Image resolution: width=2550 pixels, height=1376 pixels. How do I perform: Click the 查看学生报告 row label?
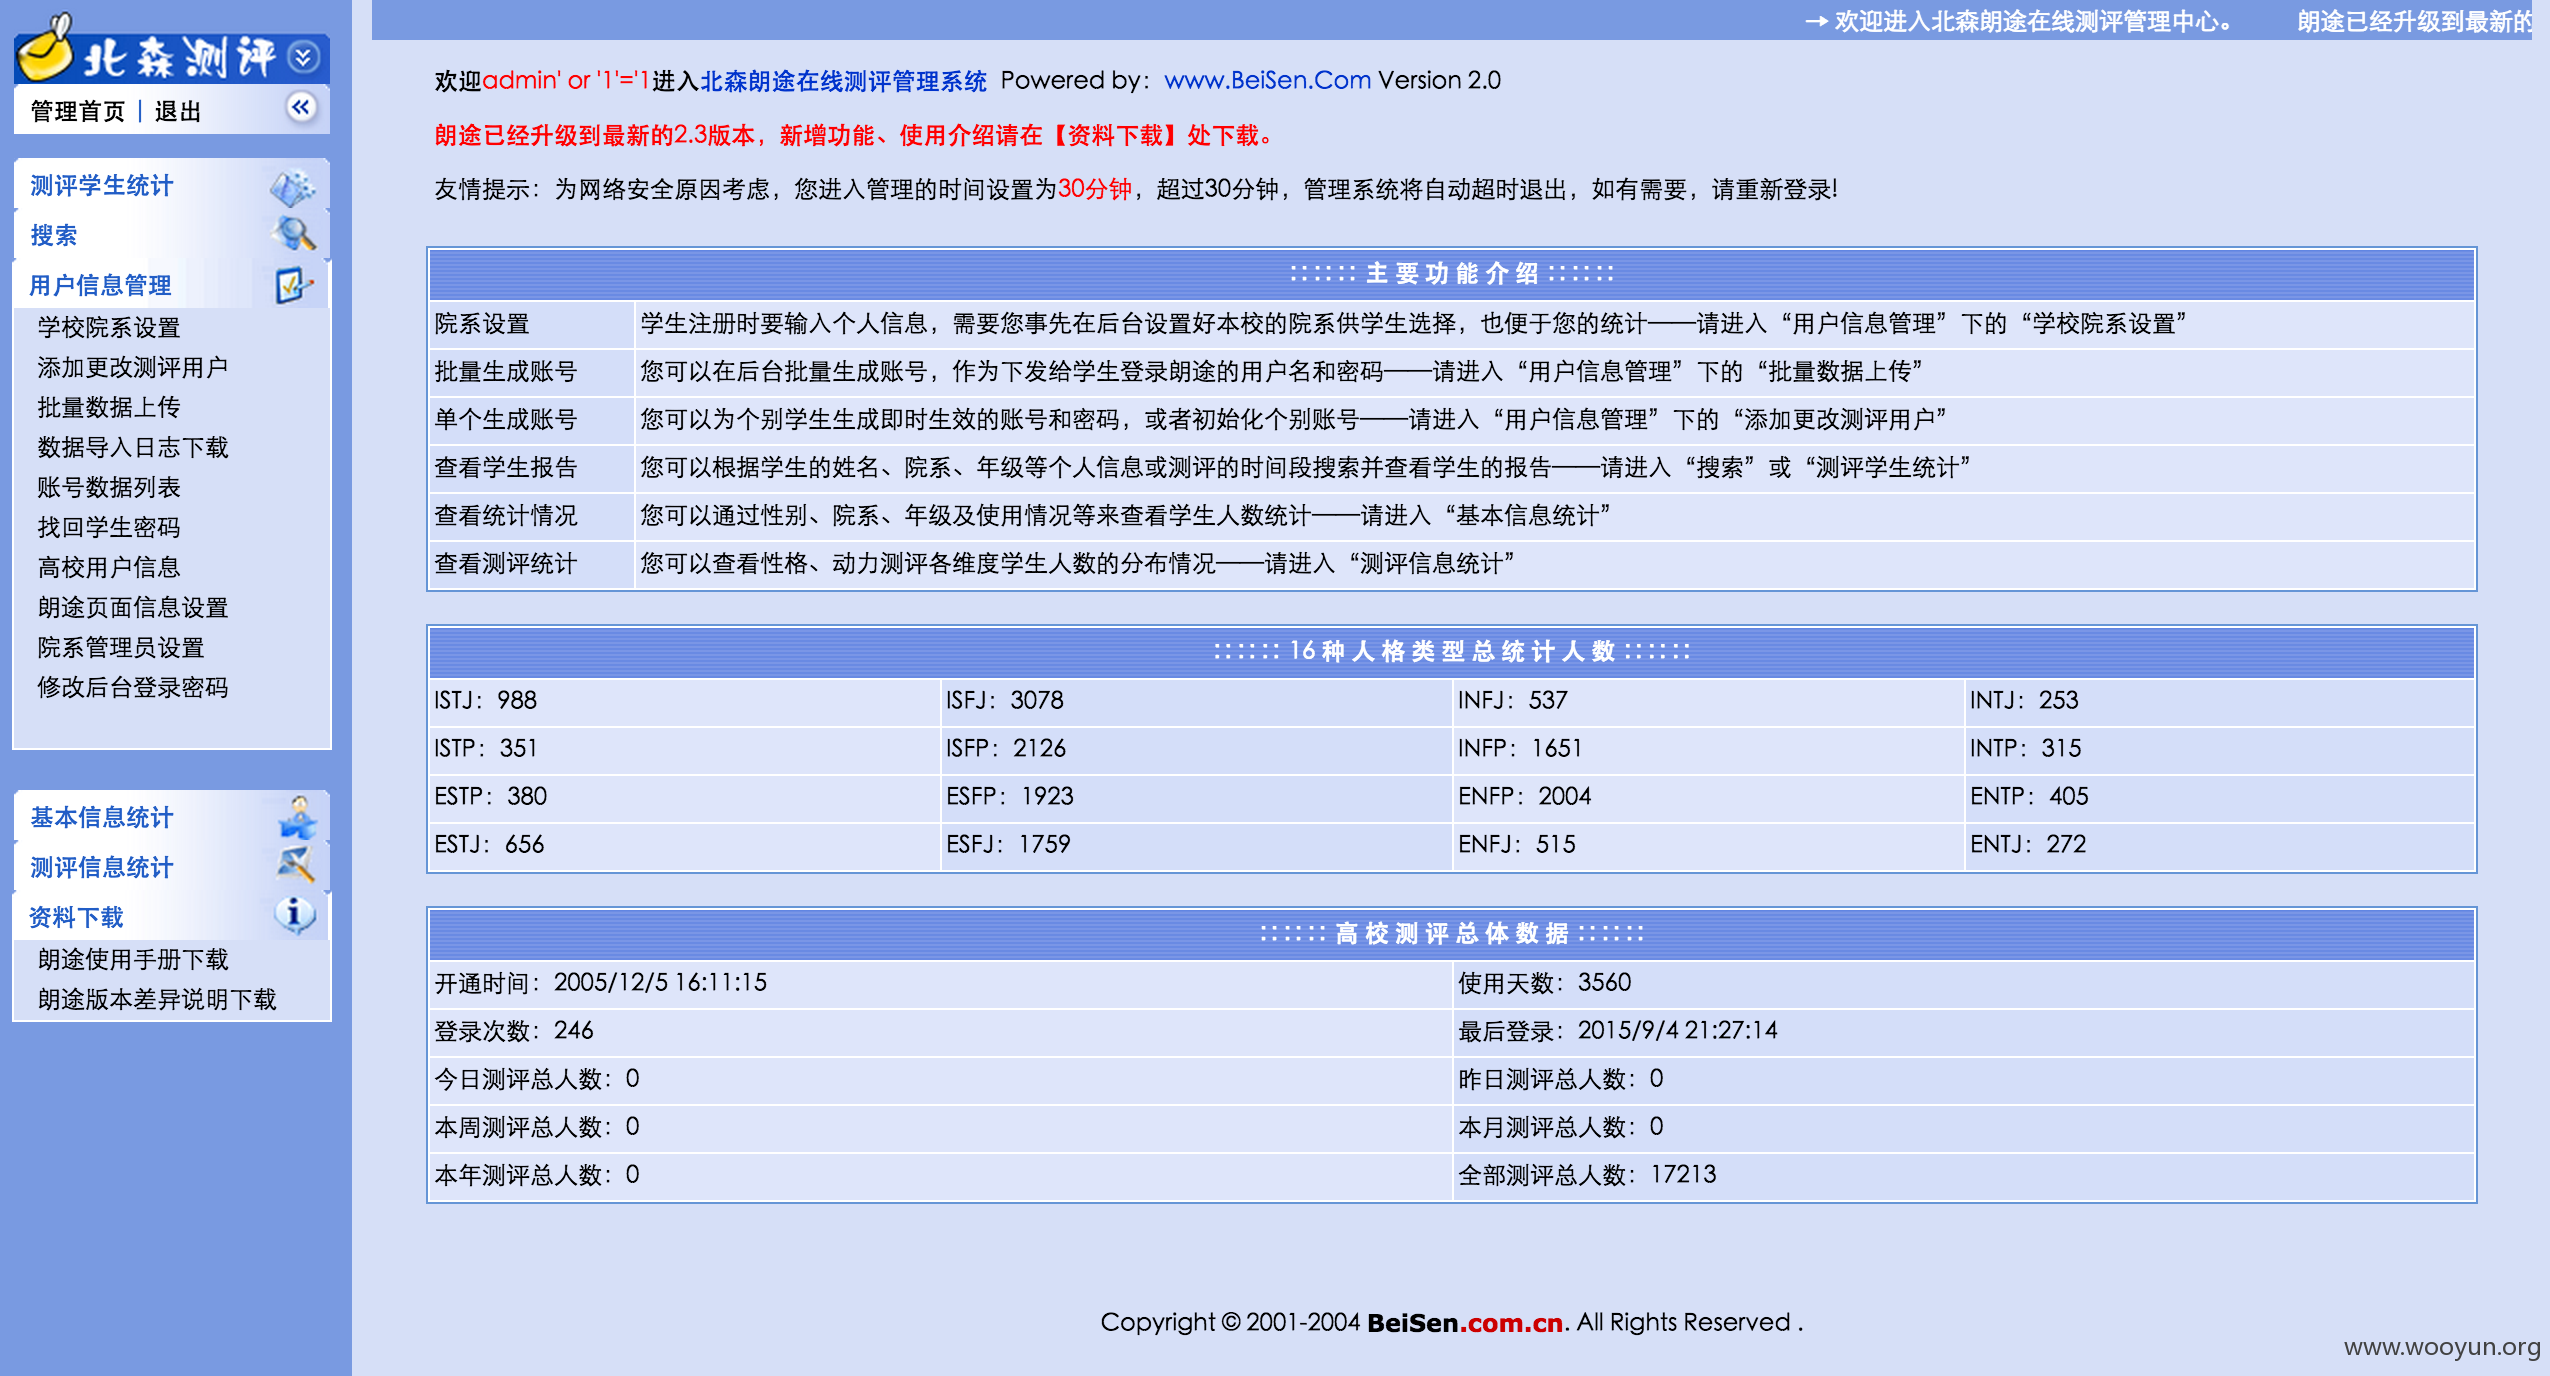pos(531,468)
